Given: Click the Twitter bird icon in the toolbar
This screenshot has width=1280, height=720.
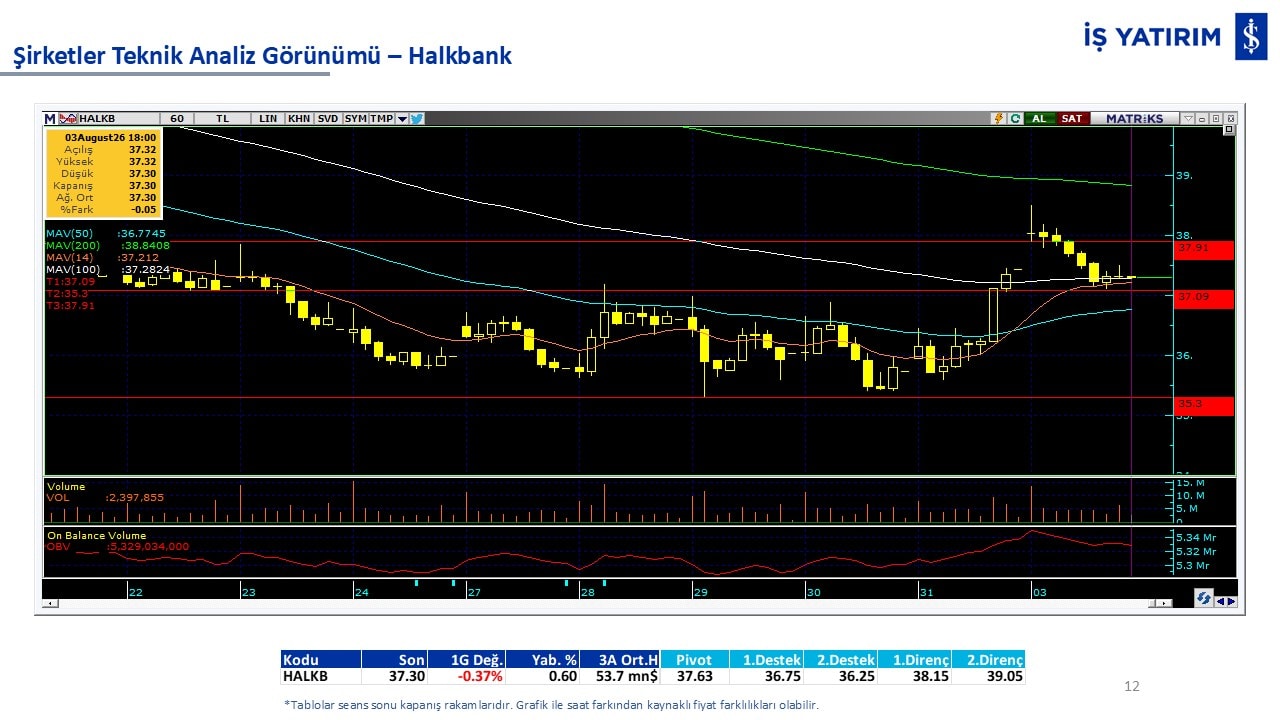Looking at the screenshot, I should click(417, 118).
